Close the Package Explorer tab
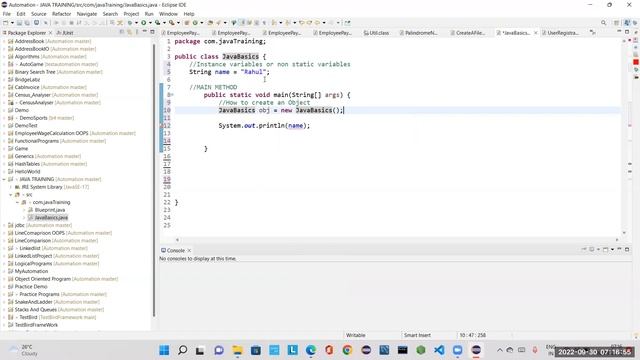 [50, 32]
